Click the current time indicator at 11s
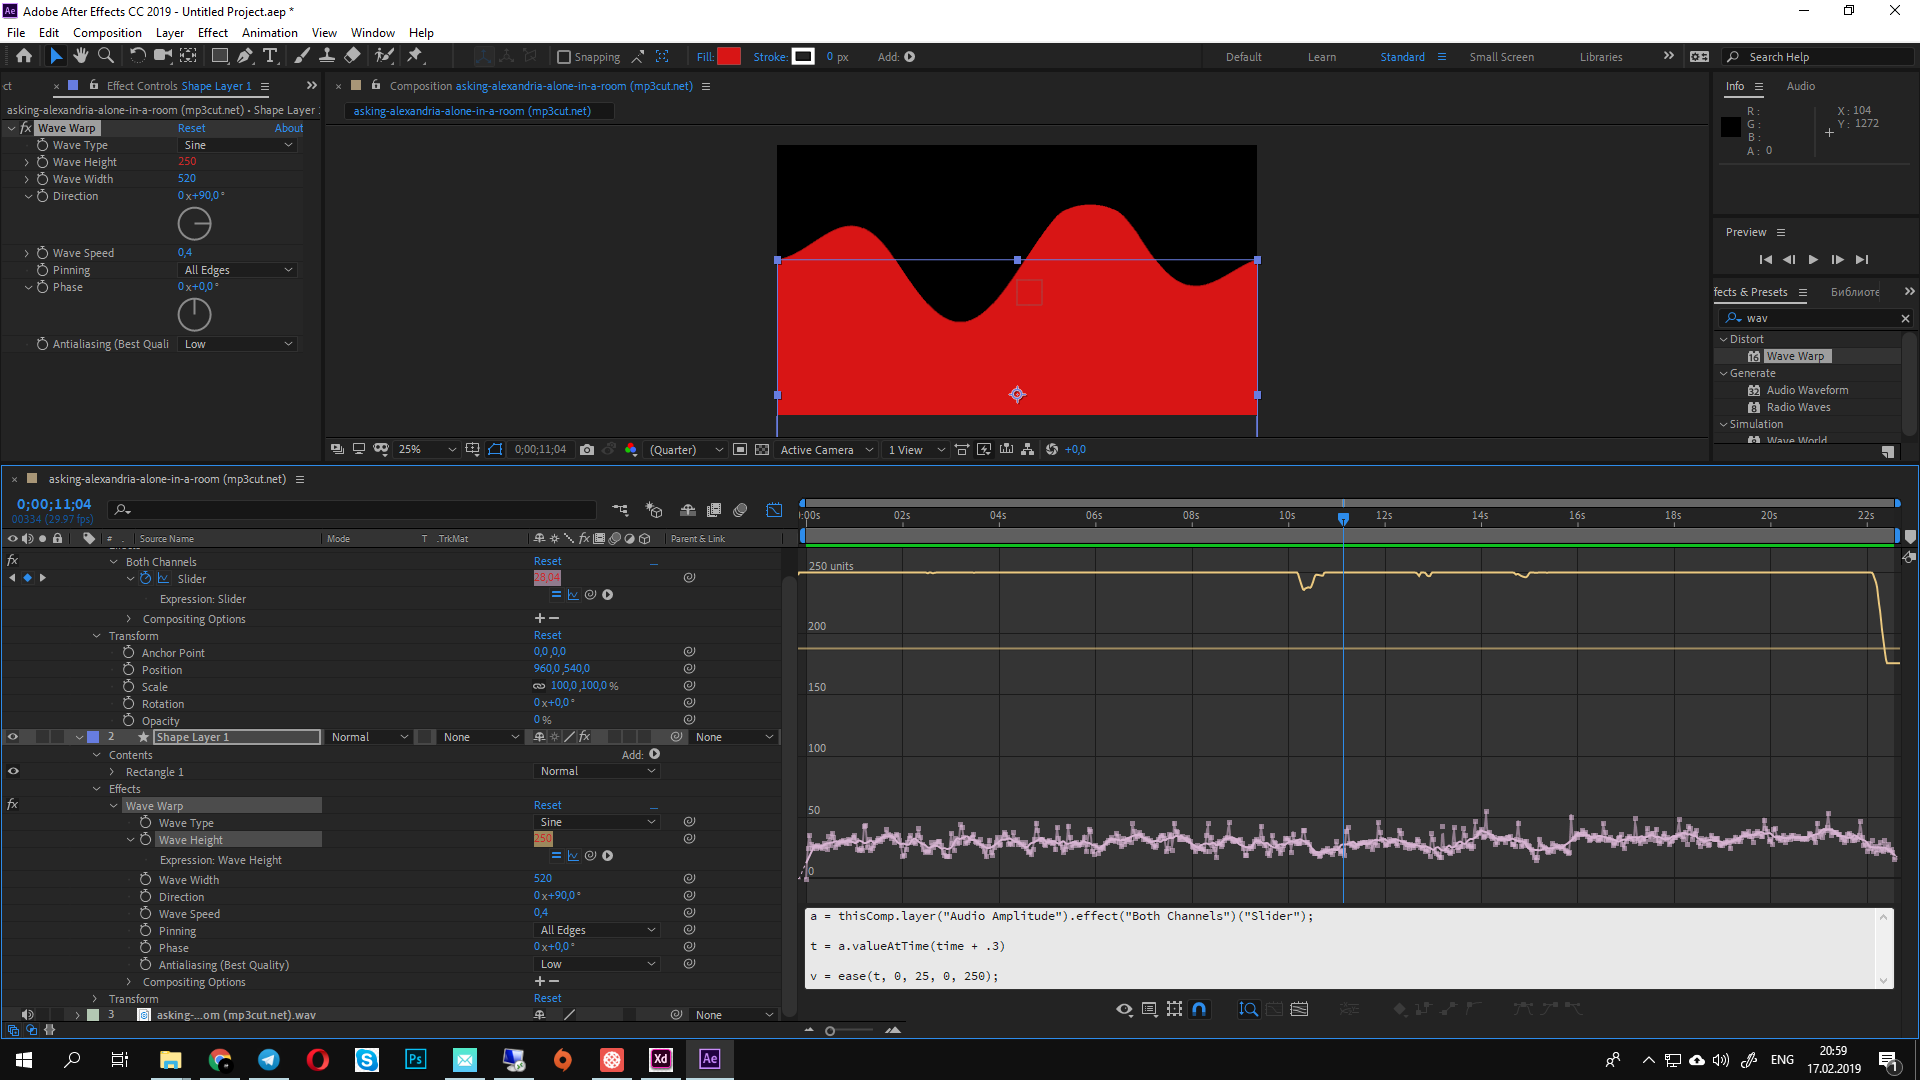Viewport: 1920px width, 1080px height. [1343, 518]
